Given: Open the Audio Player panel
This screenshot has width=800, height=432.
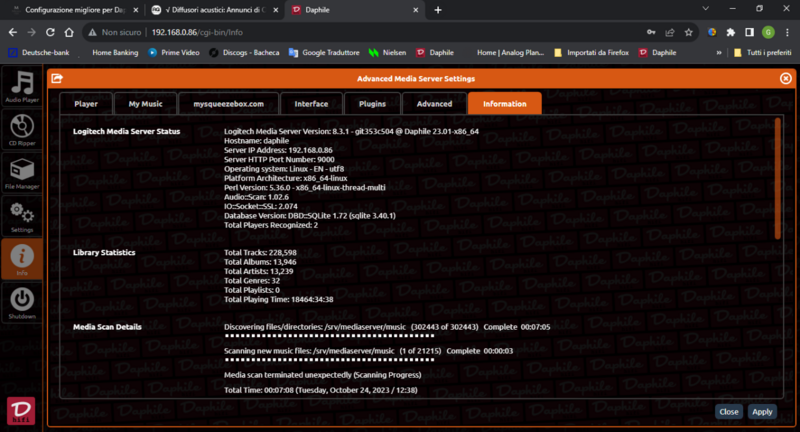Looking at the screenshot, I should 23,87.
